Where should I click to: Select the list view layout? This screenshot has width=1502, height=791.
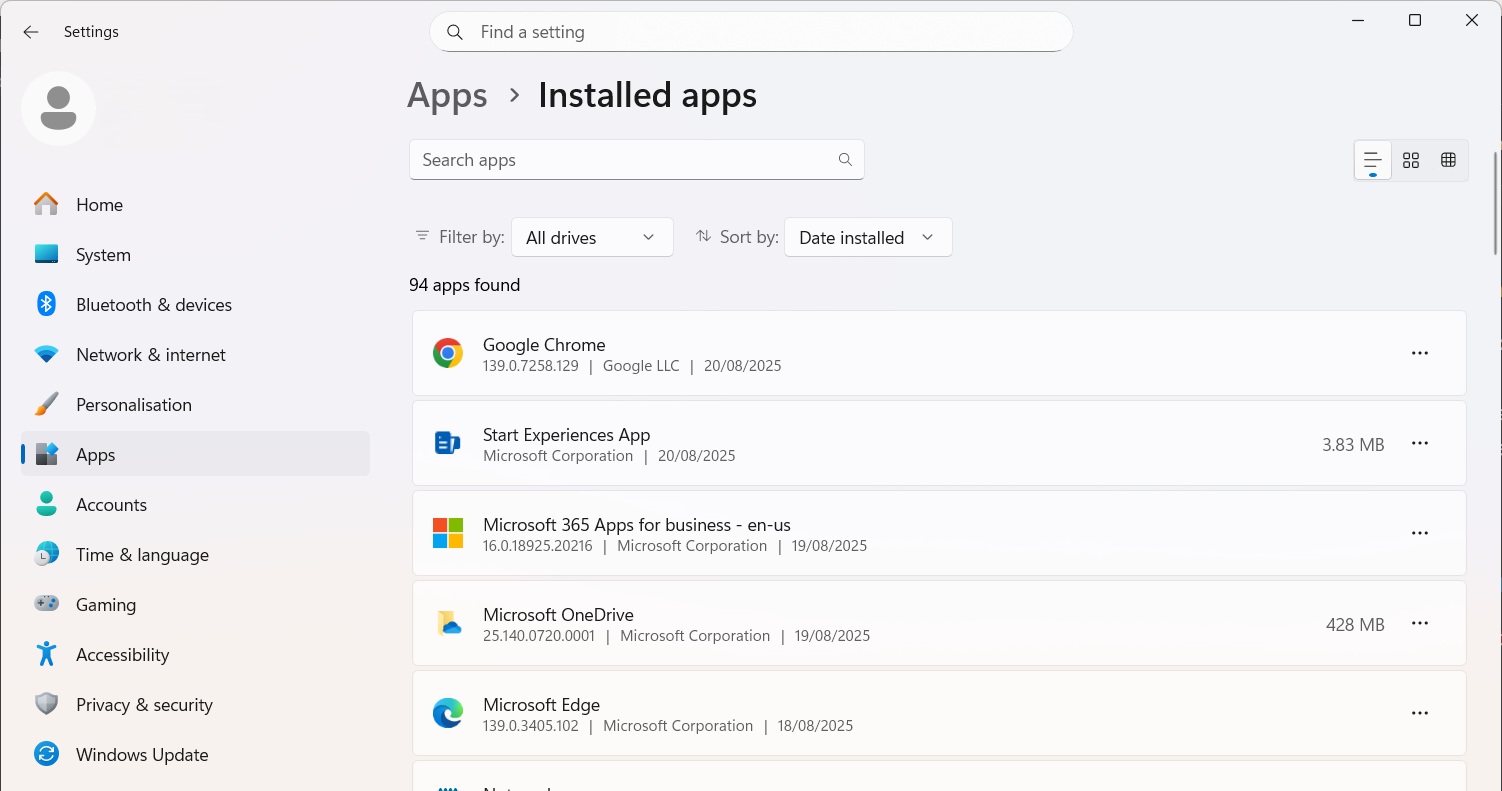pos(1373,160)
